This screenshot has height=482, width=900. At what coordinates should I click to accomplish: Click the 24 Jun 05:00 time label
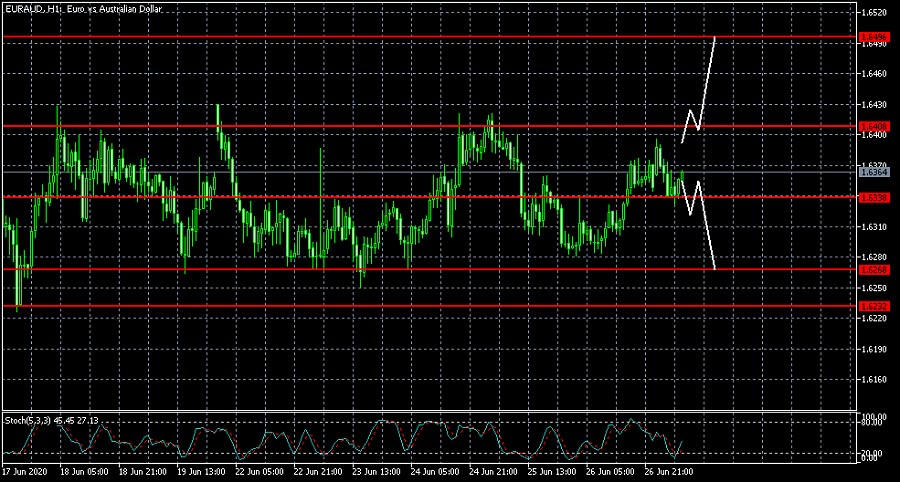[x=438, y=471]
